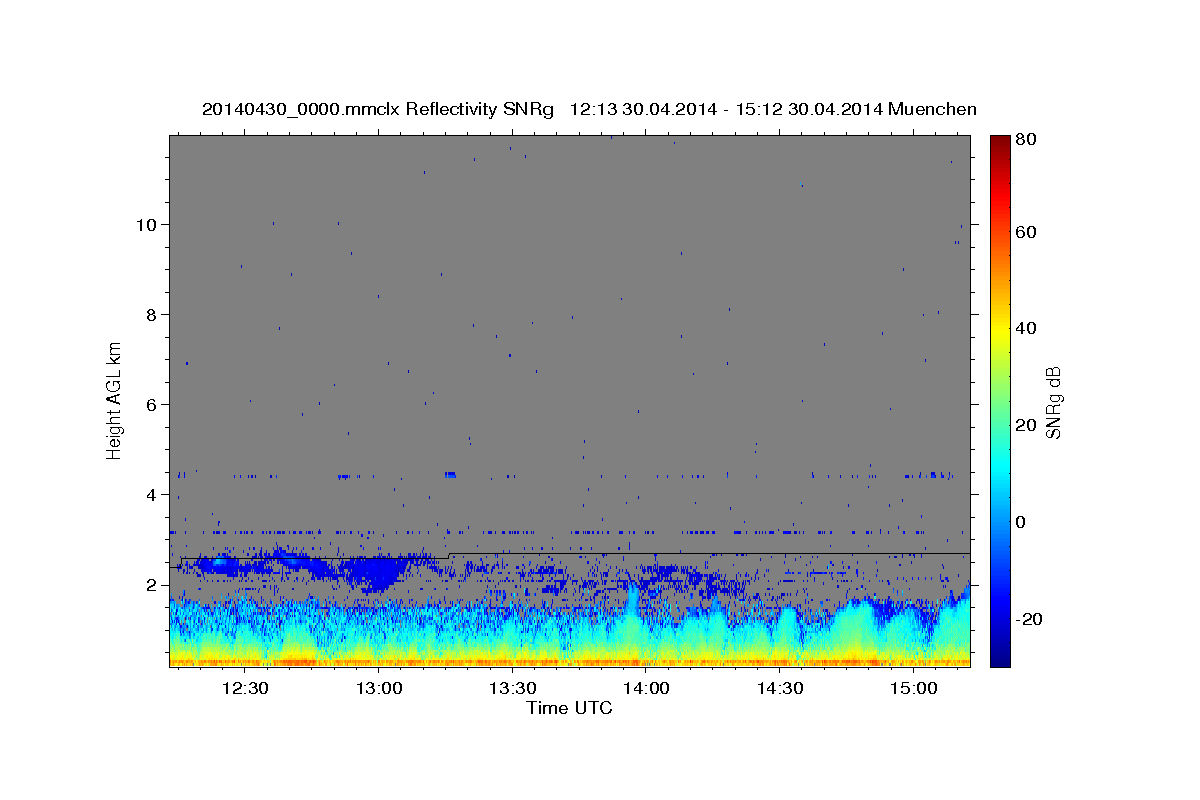This screenshot has width=1200, height=800.
Task: Click the height tick label 4
Action: tap(152, 494)
